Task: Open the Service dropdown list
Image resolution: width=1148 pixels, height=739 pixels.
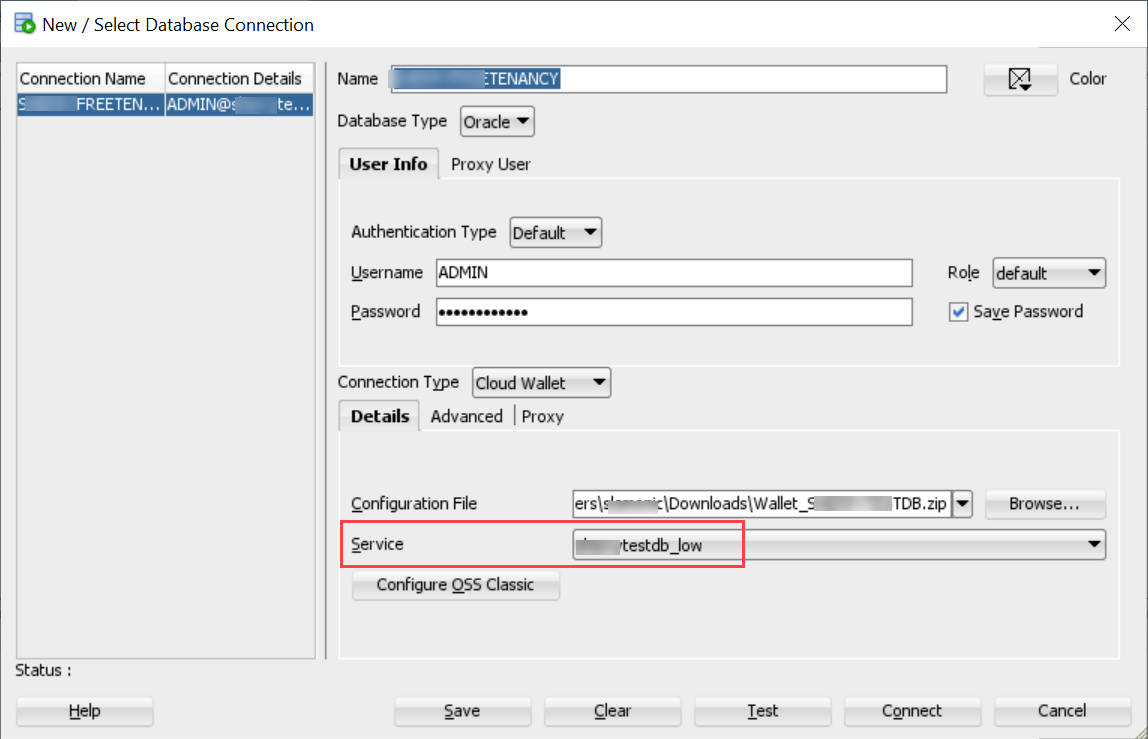Action: pyautogui.click(x=839, y=545)
